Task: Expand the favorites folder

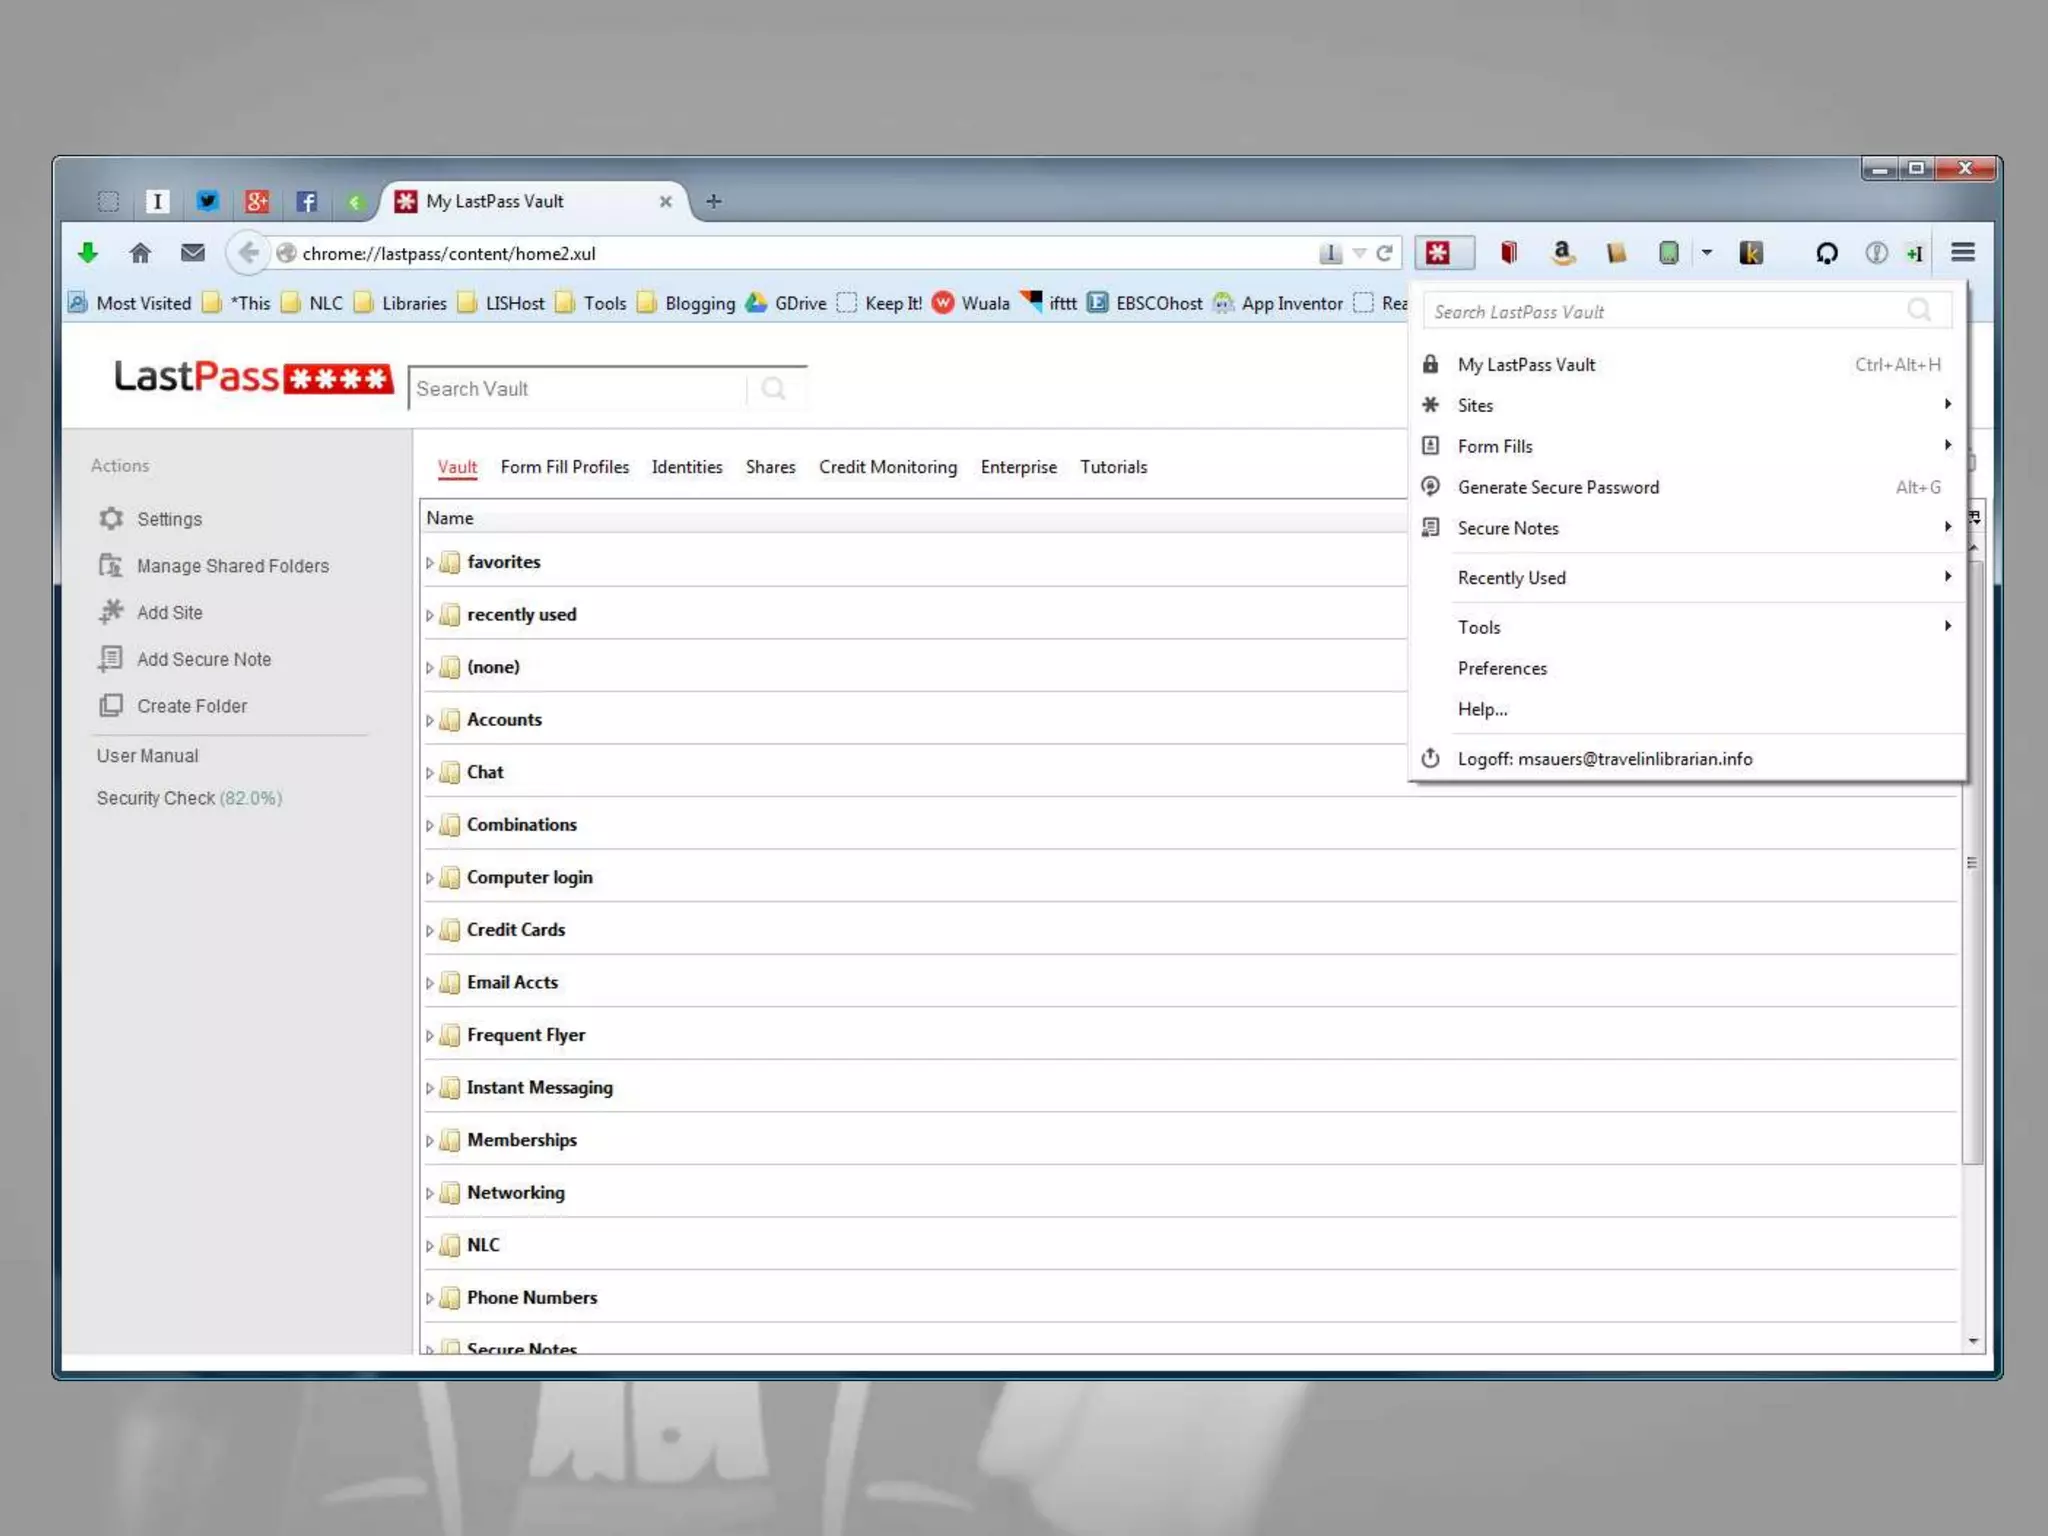Action: pos(430,563)
